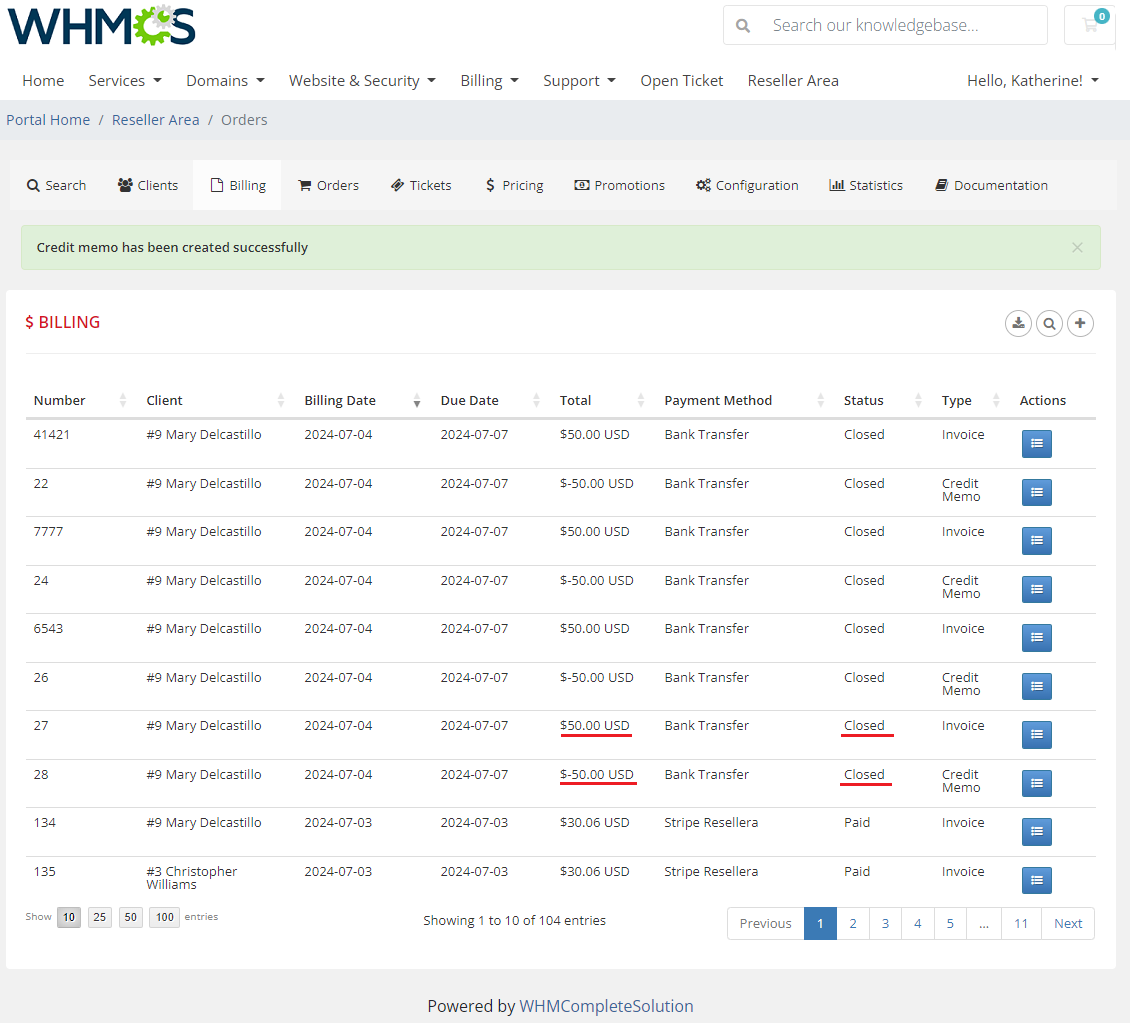Show 50 entries per page
Viewport: 1130px width, 1023px height.
point(130,917)
